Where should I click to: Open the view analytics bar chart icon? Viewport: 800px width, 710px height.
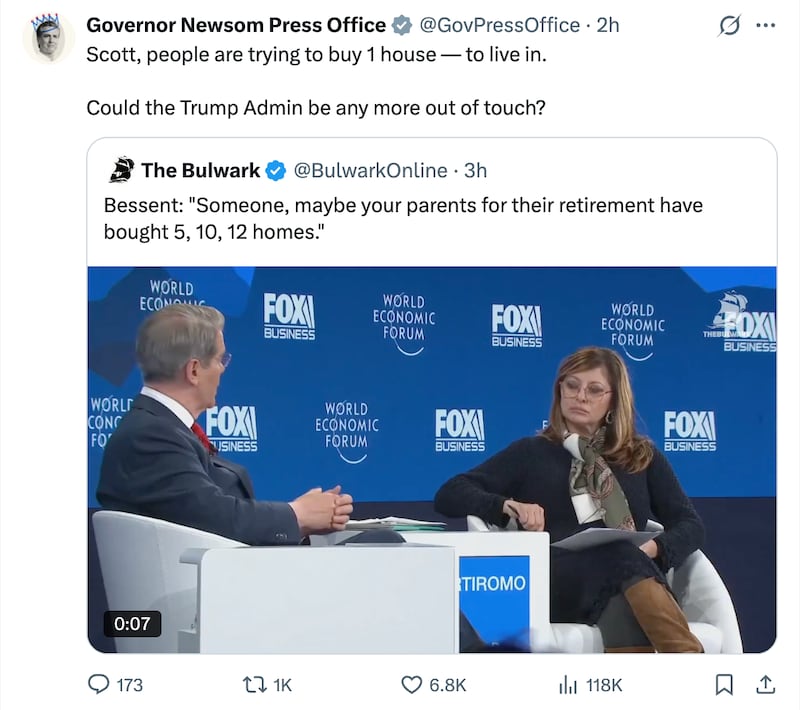click(566, 685)
